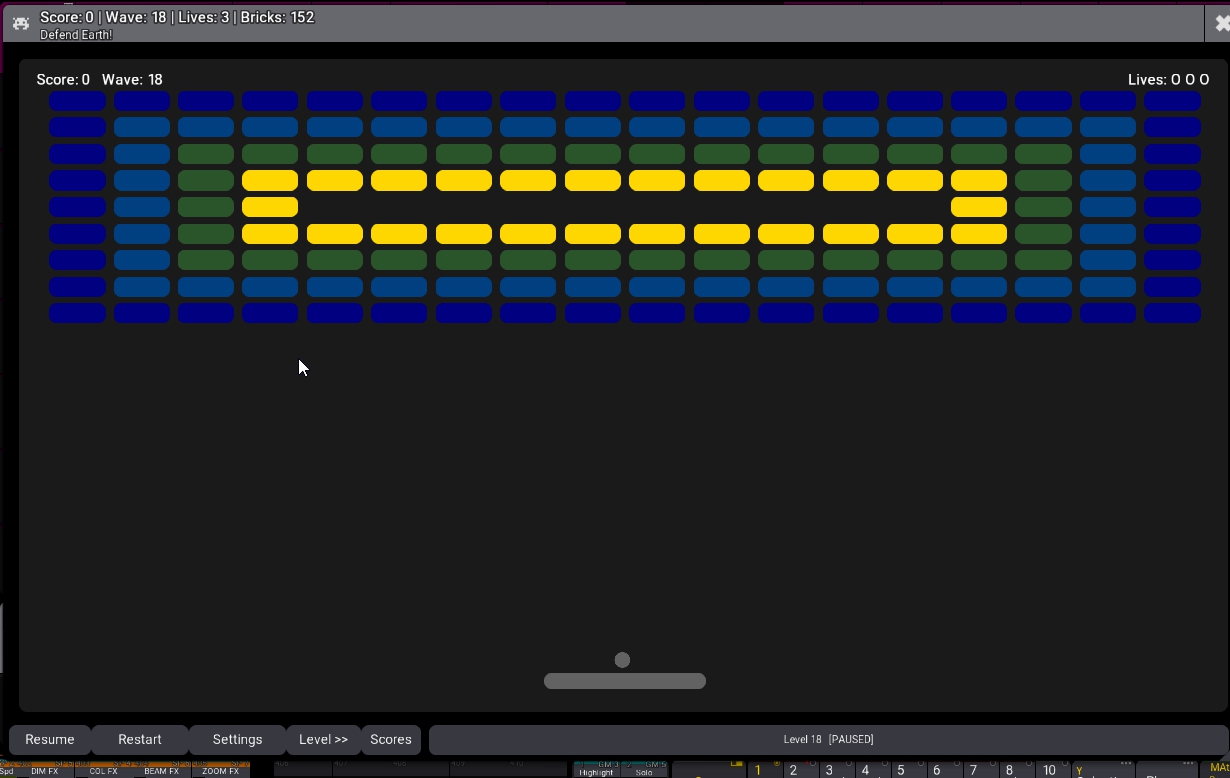Close the game window with the X
Image resolution: width=1230 pixels, height=778 pixels.
pos(1218,22)
